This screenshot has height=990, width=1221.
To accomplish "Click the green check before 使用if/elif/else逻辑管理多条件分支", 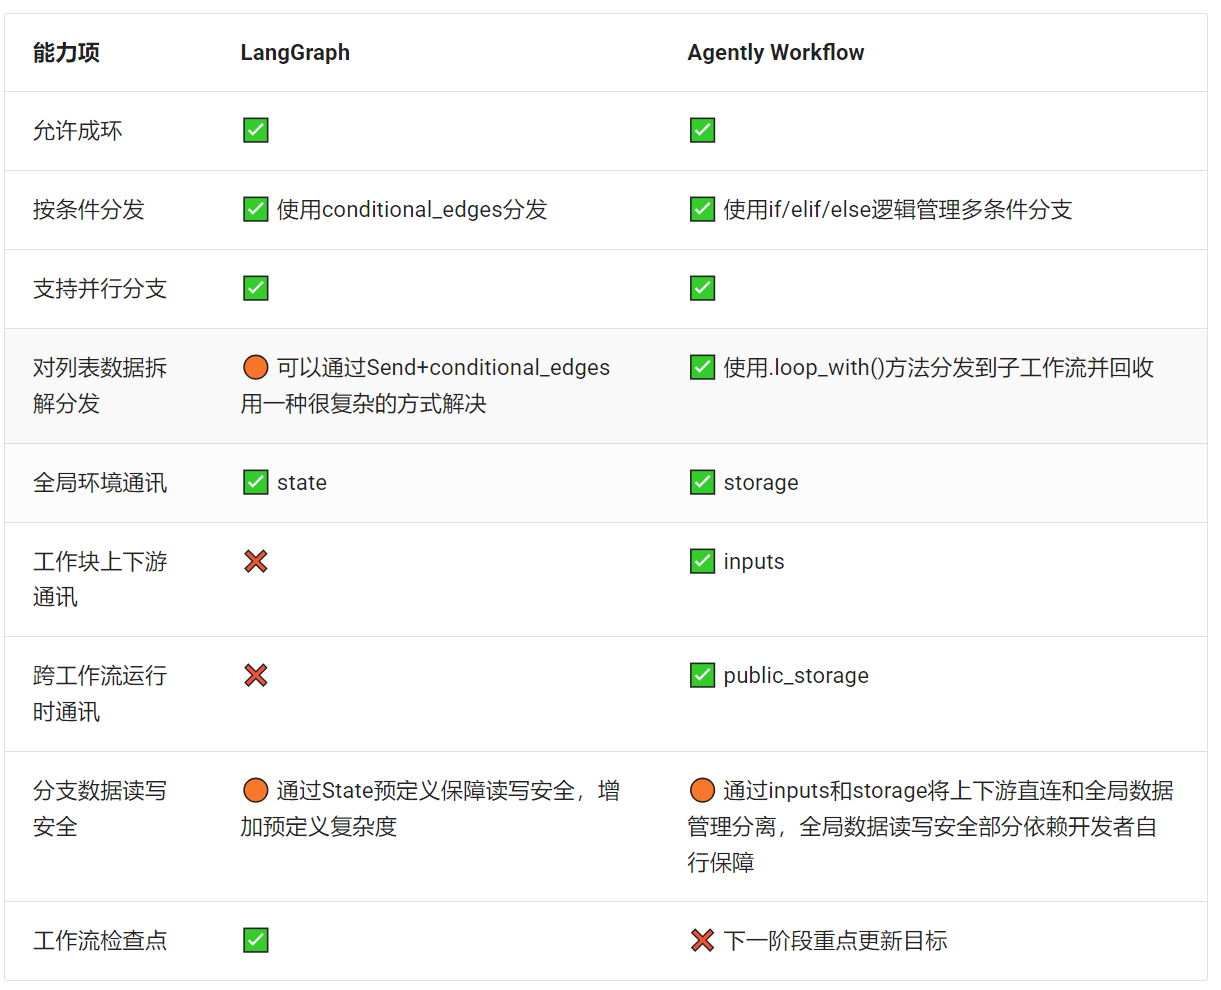I will point(703,209).
